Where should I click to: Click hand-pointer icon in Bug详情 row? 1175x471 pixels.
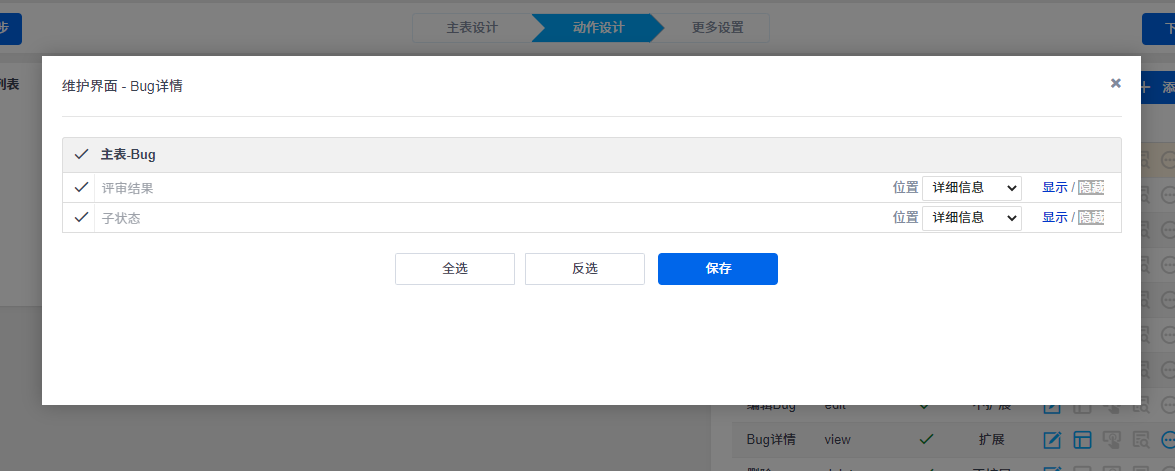(1111, 440)
